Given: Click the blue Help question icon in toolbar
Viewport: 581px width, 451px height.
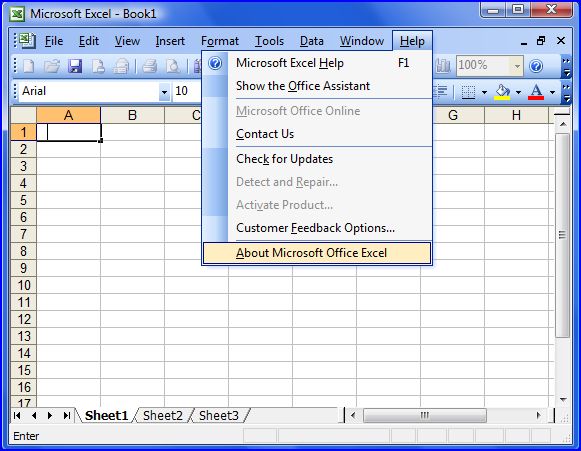Looking at the screenshot, I should tap(536, 66).
